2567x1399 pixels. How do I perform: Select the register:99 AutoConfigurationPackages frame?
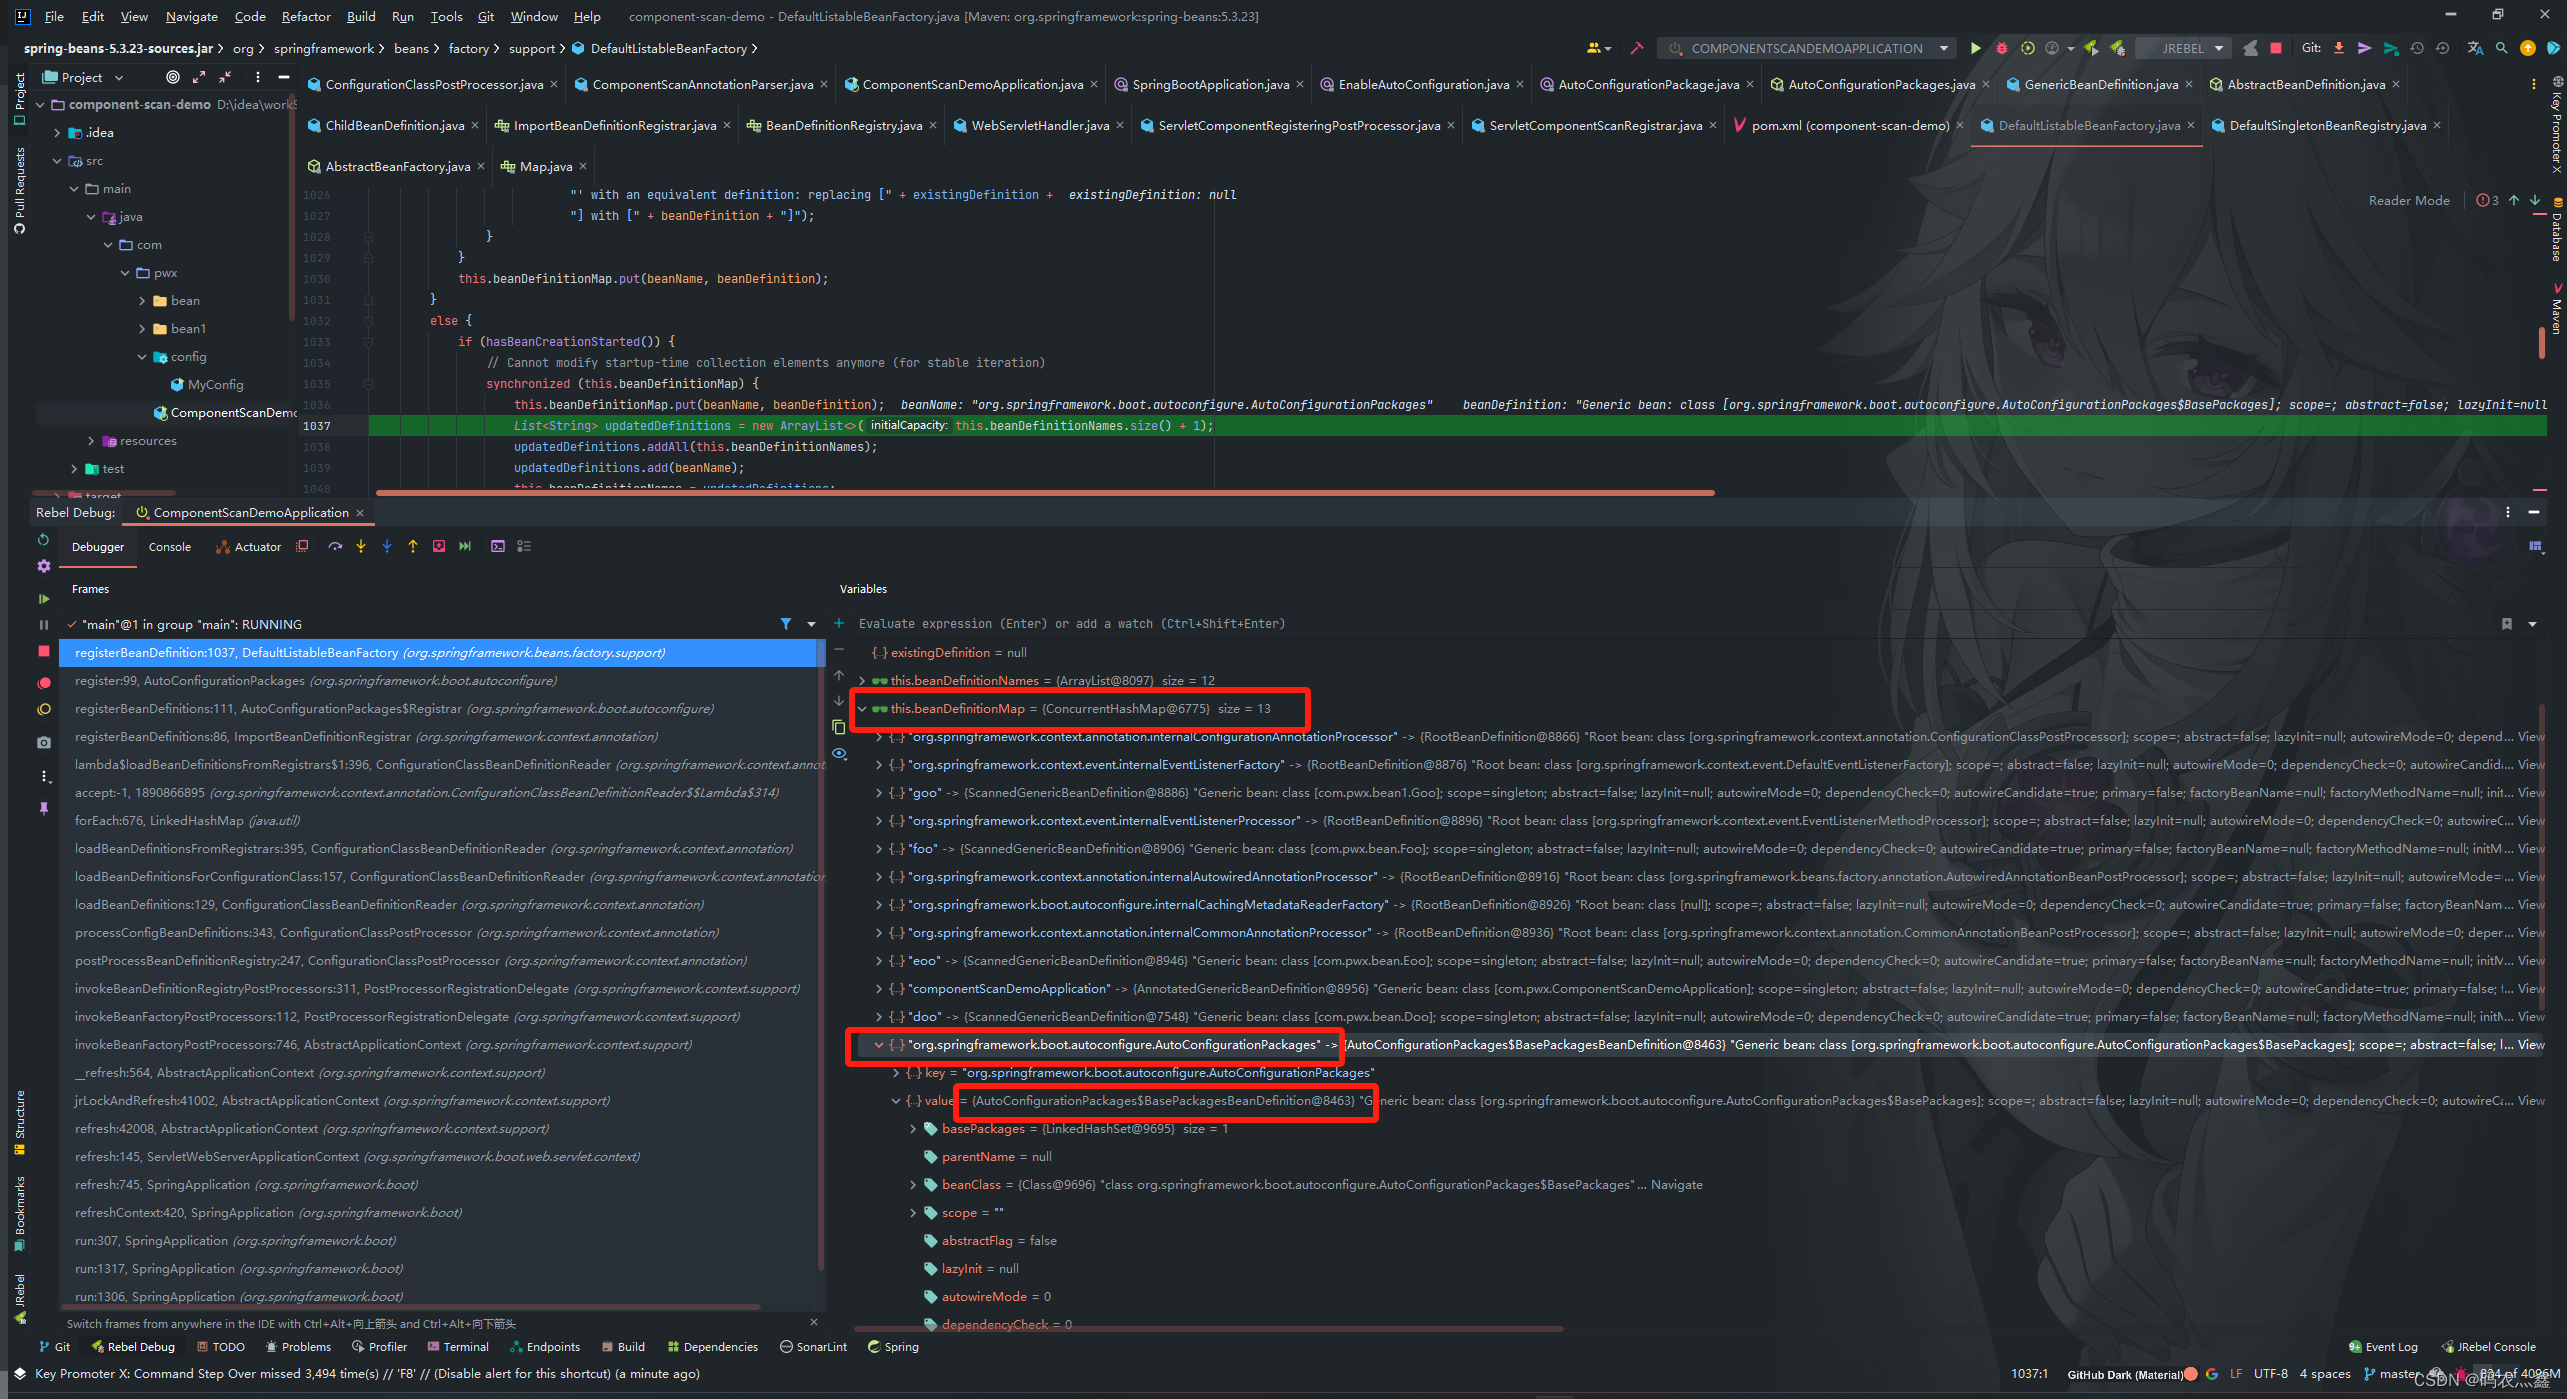315,681
